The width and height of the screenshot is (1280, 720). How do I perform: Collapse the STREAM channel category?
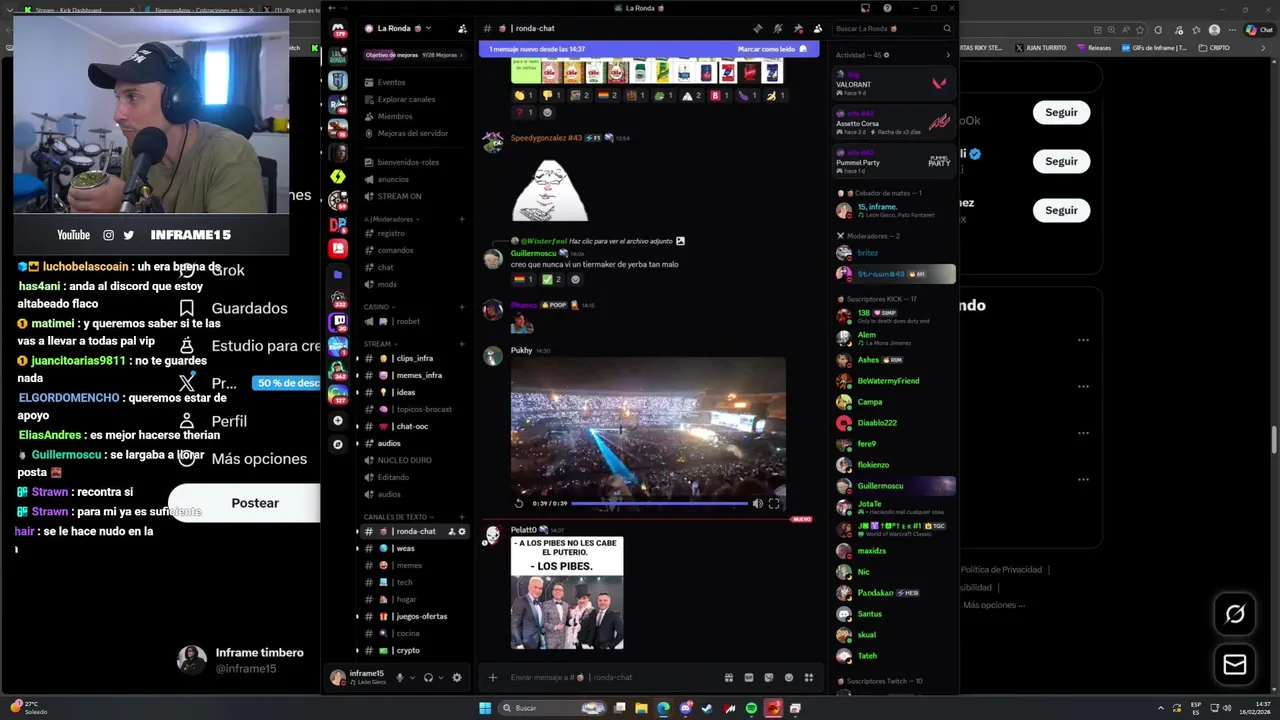click(380, 344)
